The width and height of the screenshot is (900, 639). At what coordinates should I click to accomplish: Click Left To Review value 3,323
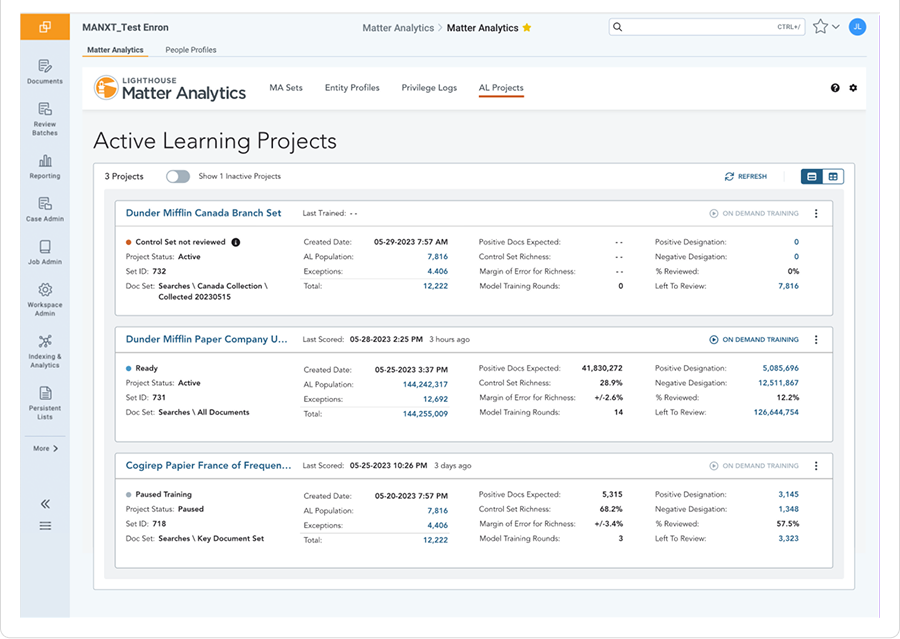click(x=789, y=539)
